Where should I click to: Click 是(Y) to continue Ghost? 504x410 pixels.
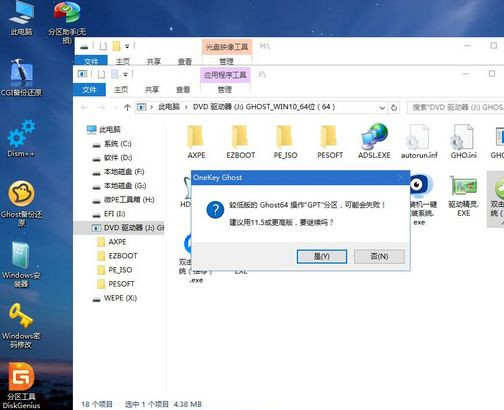[322, 256]
